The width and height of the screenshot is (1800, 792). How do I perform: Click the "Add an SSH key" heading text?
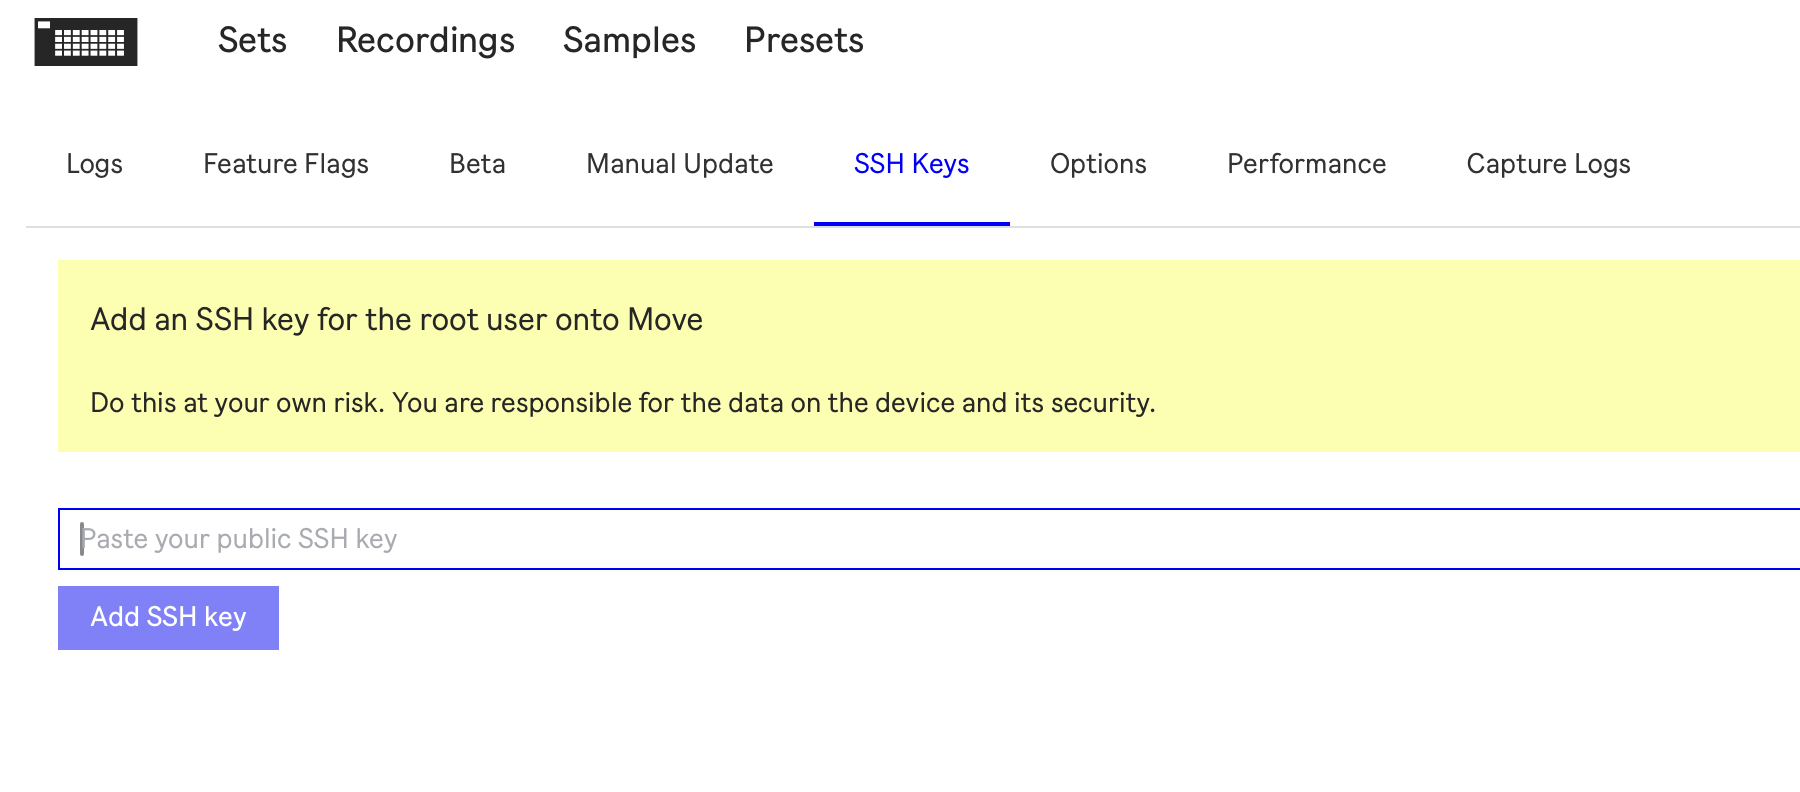(396, 320)
